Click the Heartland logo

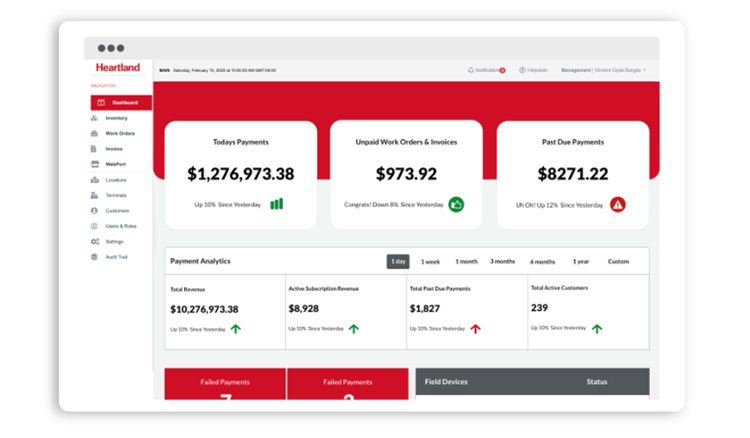coord(118,68)
